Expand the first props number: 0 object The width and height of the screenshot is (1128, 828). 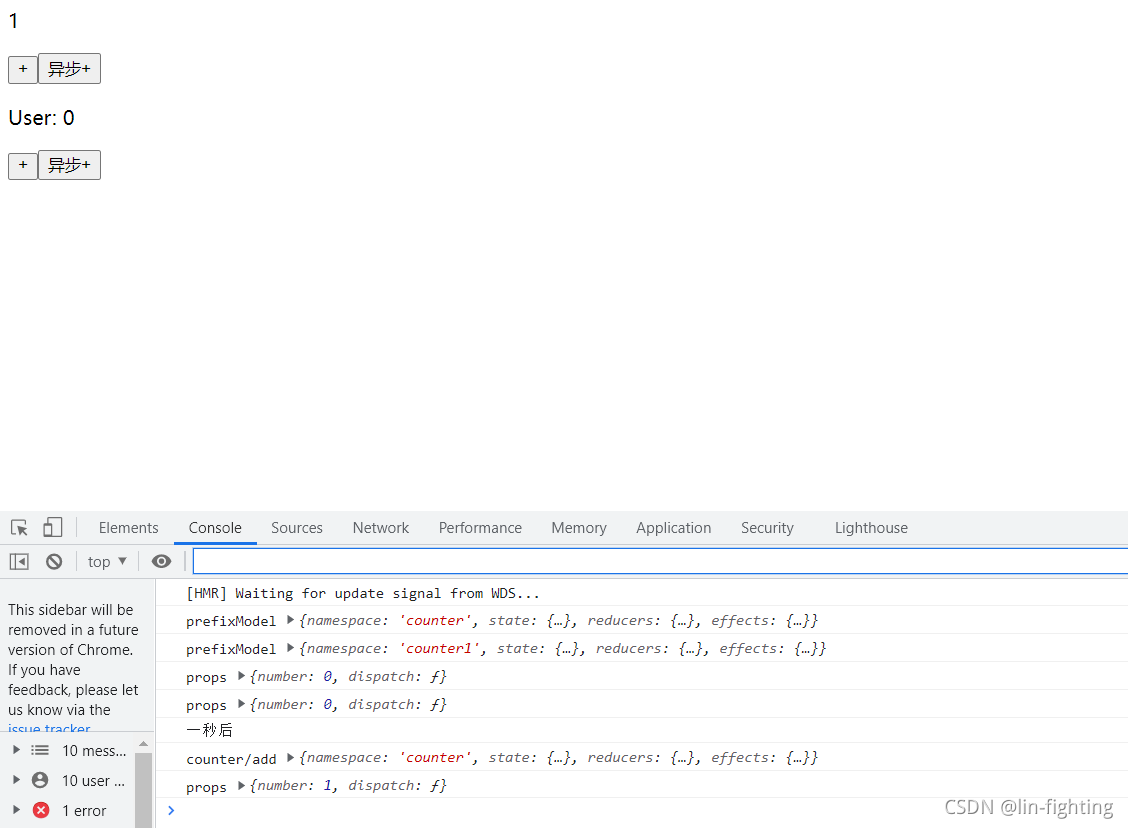tap(241, 676)
